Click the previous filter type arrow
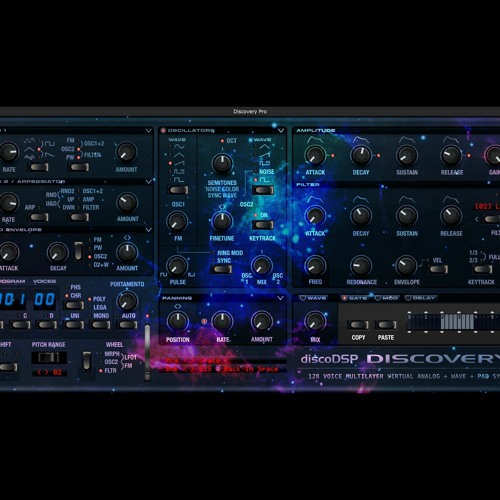Screen dimensions: 500x500 (477, 219)
